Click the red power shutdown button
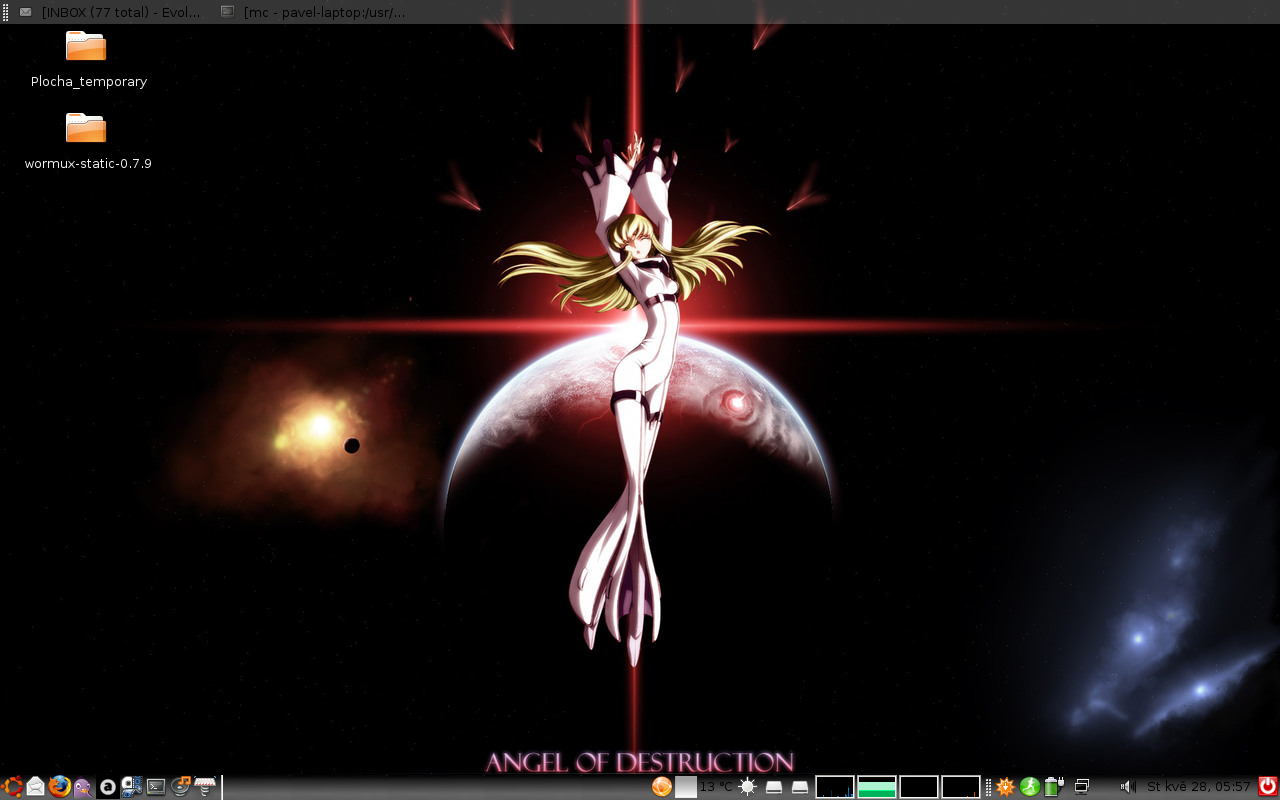The image size is (1280, 800). pos(1267,787)
